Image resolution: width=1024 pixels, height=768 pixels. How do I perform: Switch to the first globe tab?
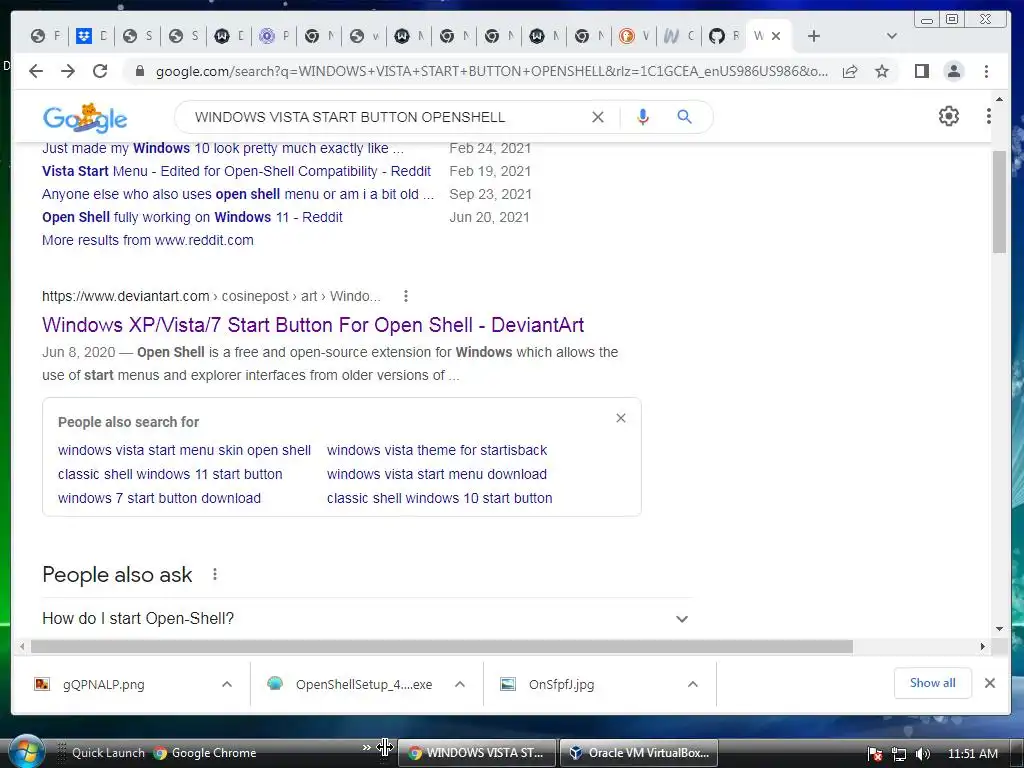[44, 36]
